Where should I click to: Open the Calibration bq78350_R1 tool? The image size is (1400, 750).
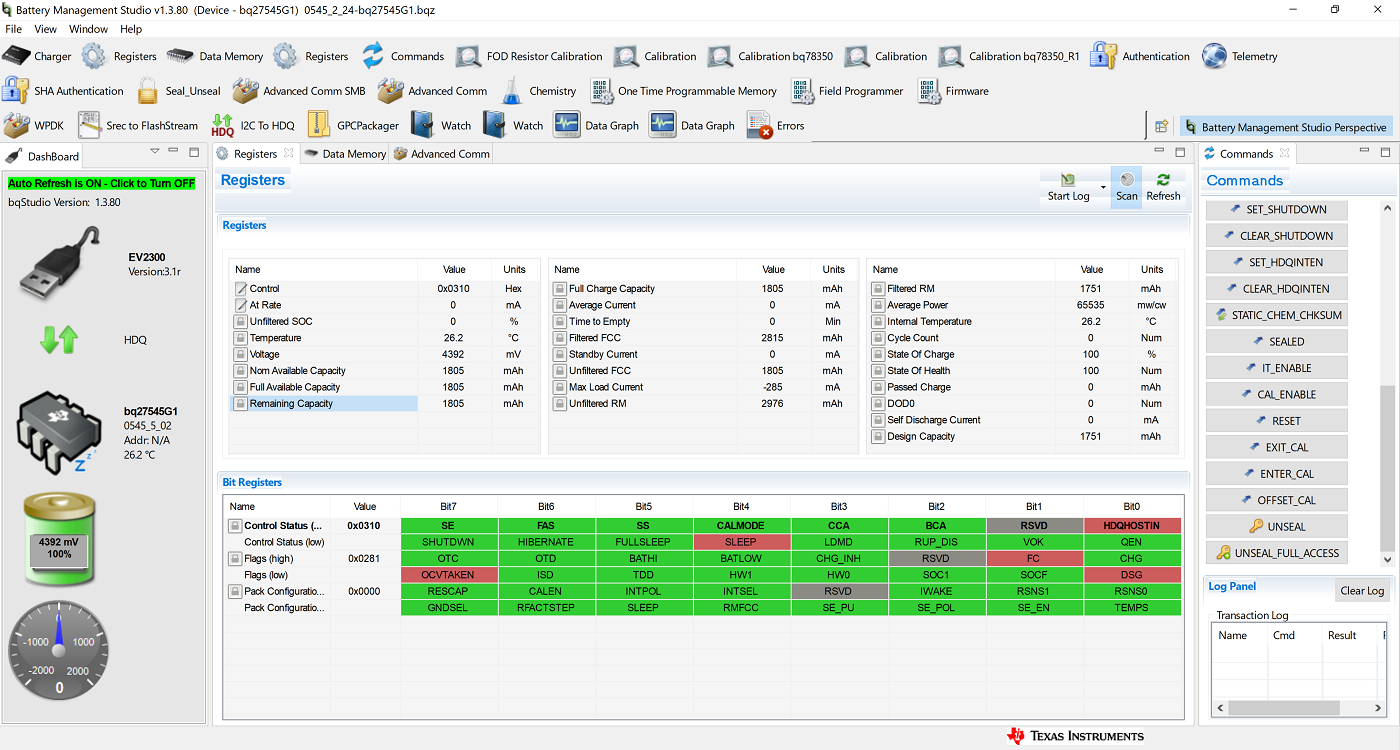tap(1010, 56)
